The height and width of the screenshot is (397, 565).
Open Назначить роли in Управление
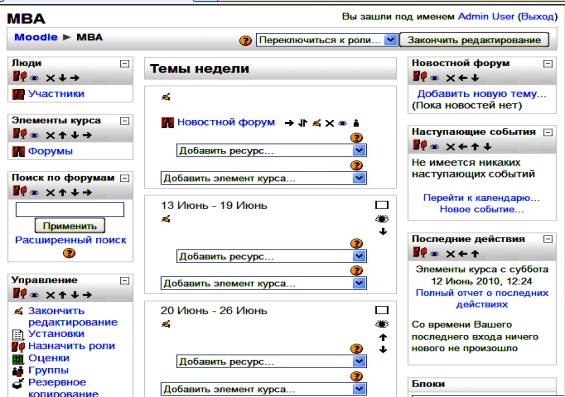pos(72,346)
